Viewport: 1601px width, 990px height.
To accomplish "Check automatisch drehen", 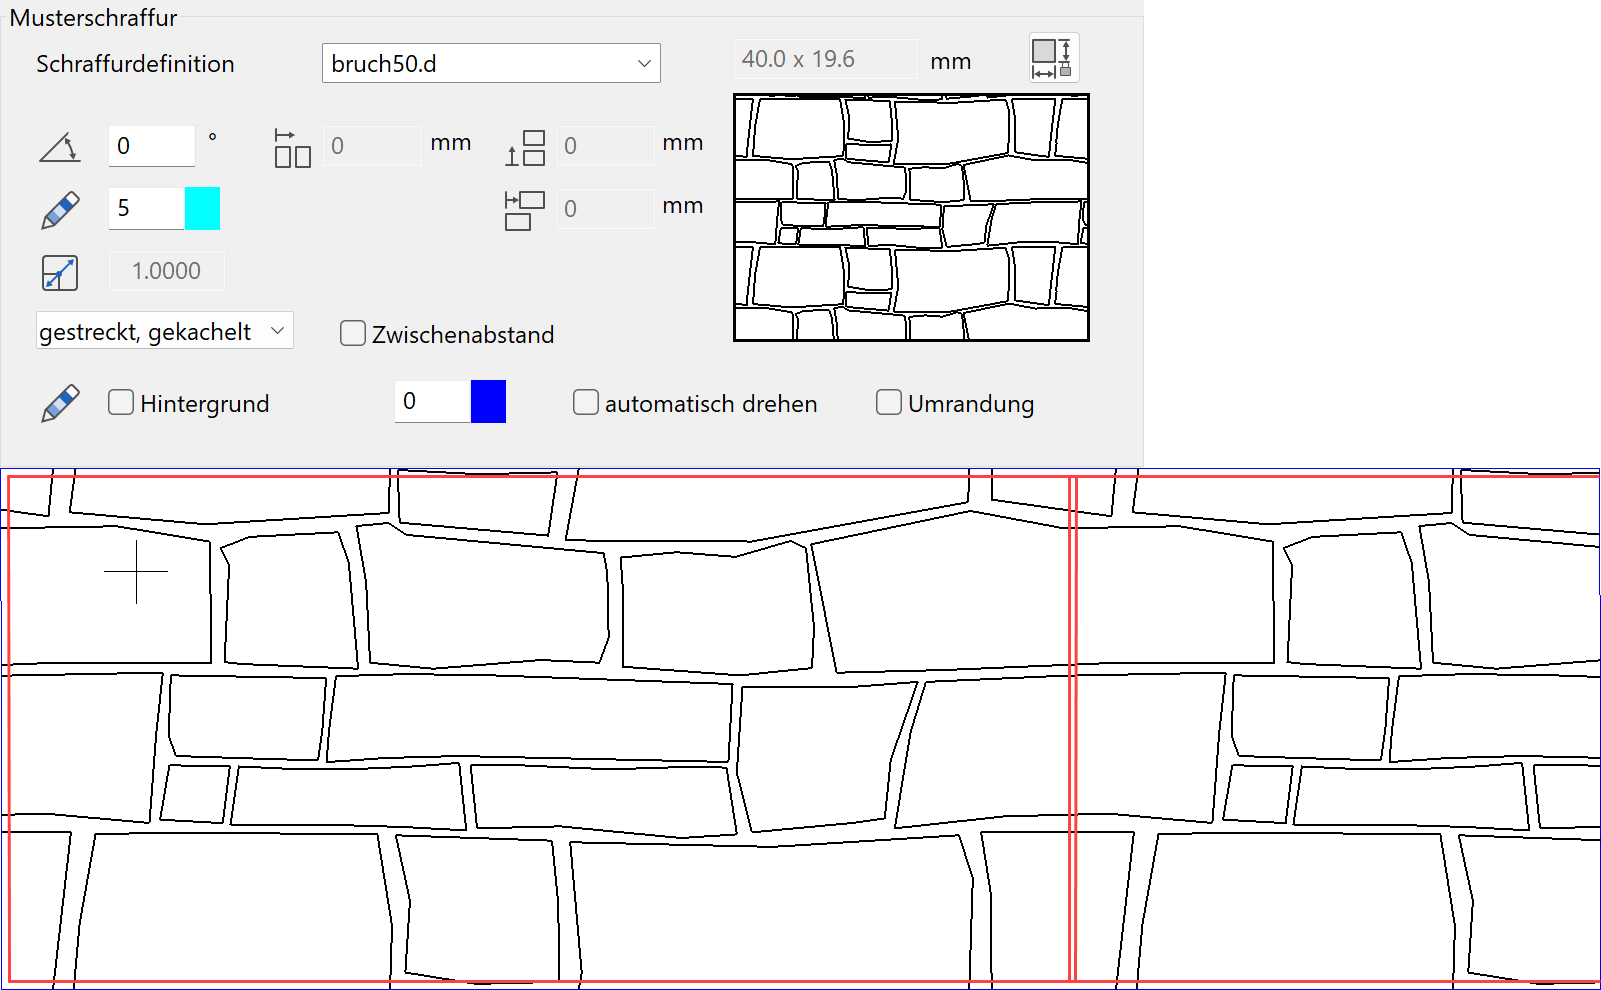I will tap(585, 401).
